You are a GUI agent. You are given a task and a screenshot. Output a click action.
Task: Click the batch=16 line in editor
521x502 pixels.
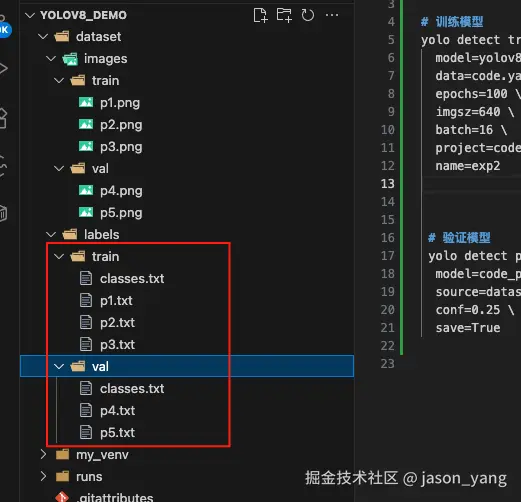click(x=471, y=130)
